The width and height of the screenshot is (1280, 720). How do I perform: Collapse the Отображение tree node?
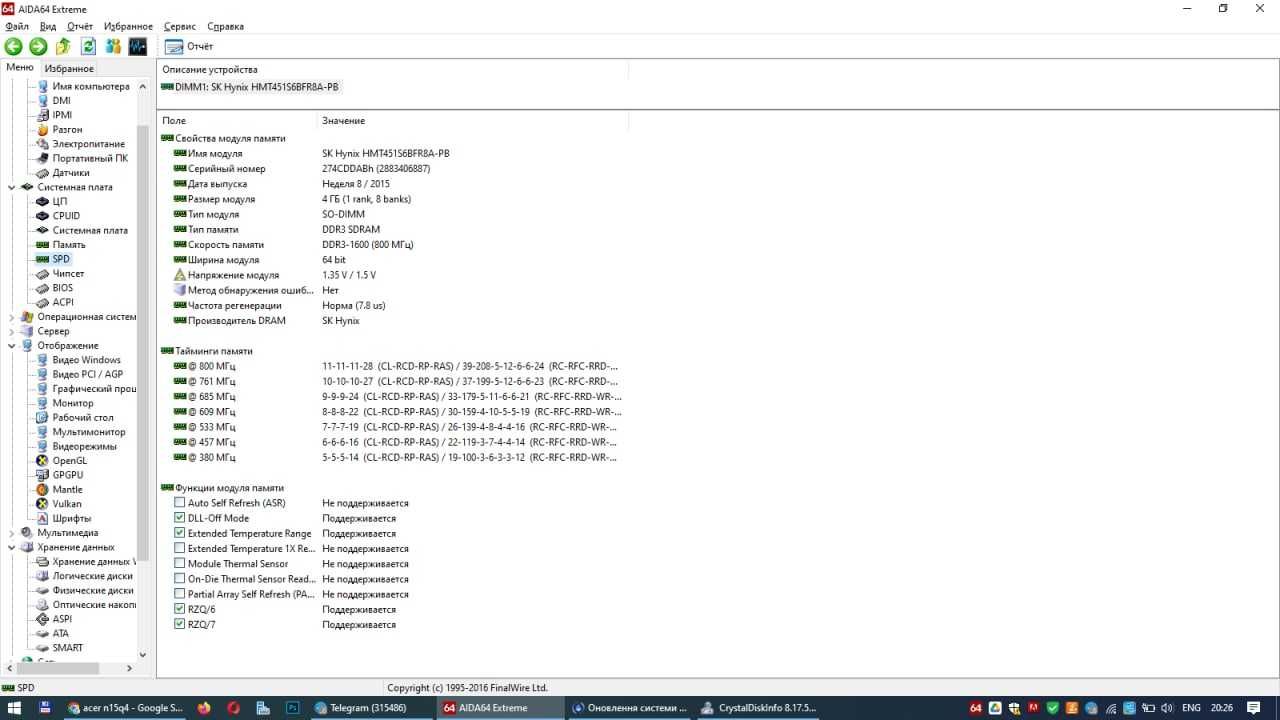[x=12, y=346]
